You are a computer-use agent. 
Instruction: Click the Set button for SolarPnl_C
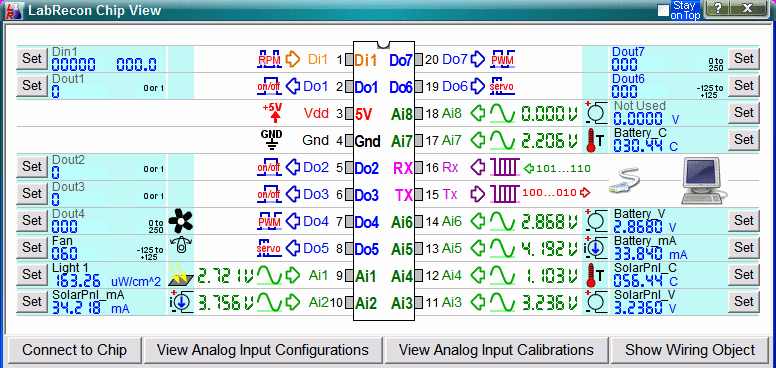(743, 275)
